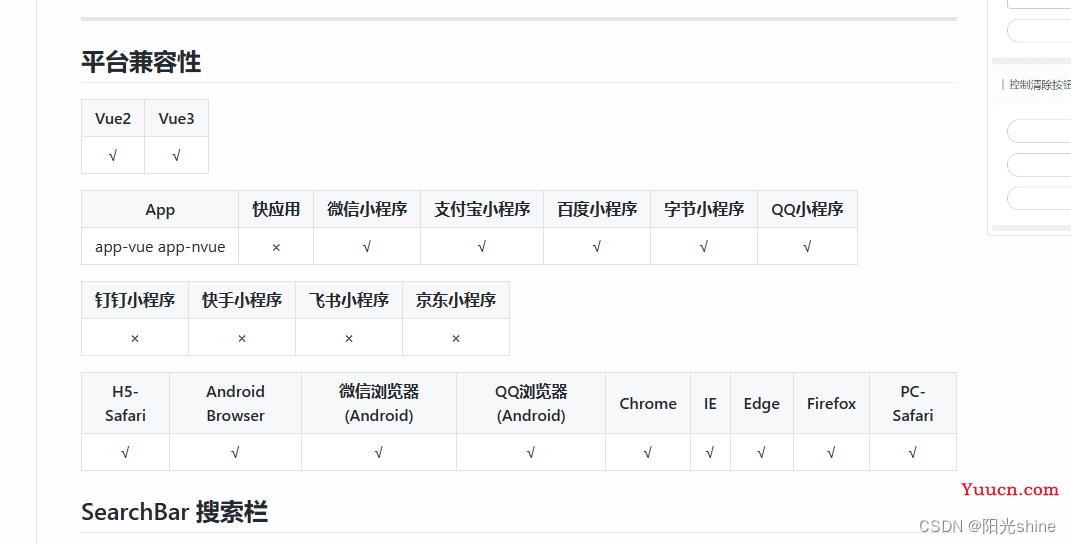Click the check mark under H5-Safari
The height and width of the screenshot is (544, 1071).
click(x=125, y=452)
